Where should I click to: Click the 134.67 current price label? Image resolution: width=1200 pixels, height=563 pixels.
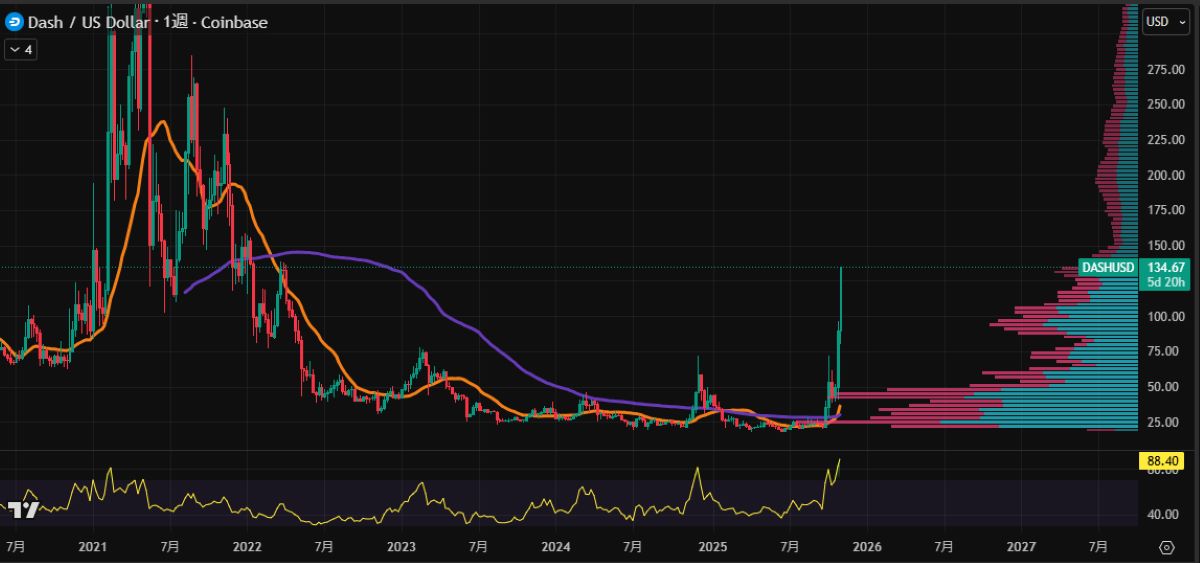[x=1165, y=267]
